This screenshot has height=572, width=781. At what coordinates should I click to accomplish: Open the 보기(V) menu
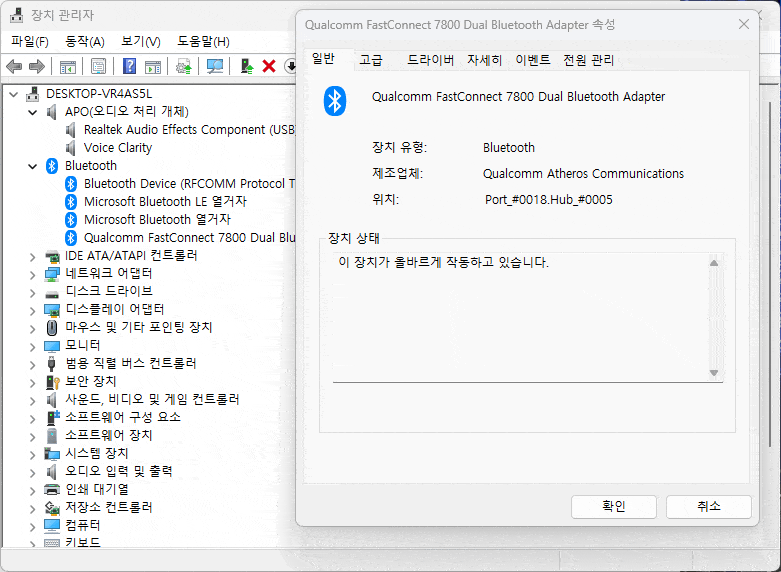pos(140,41)
